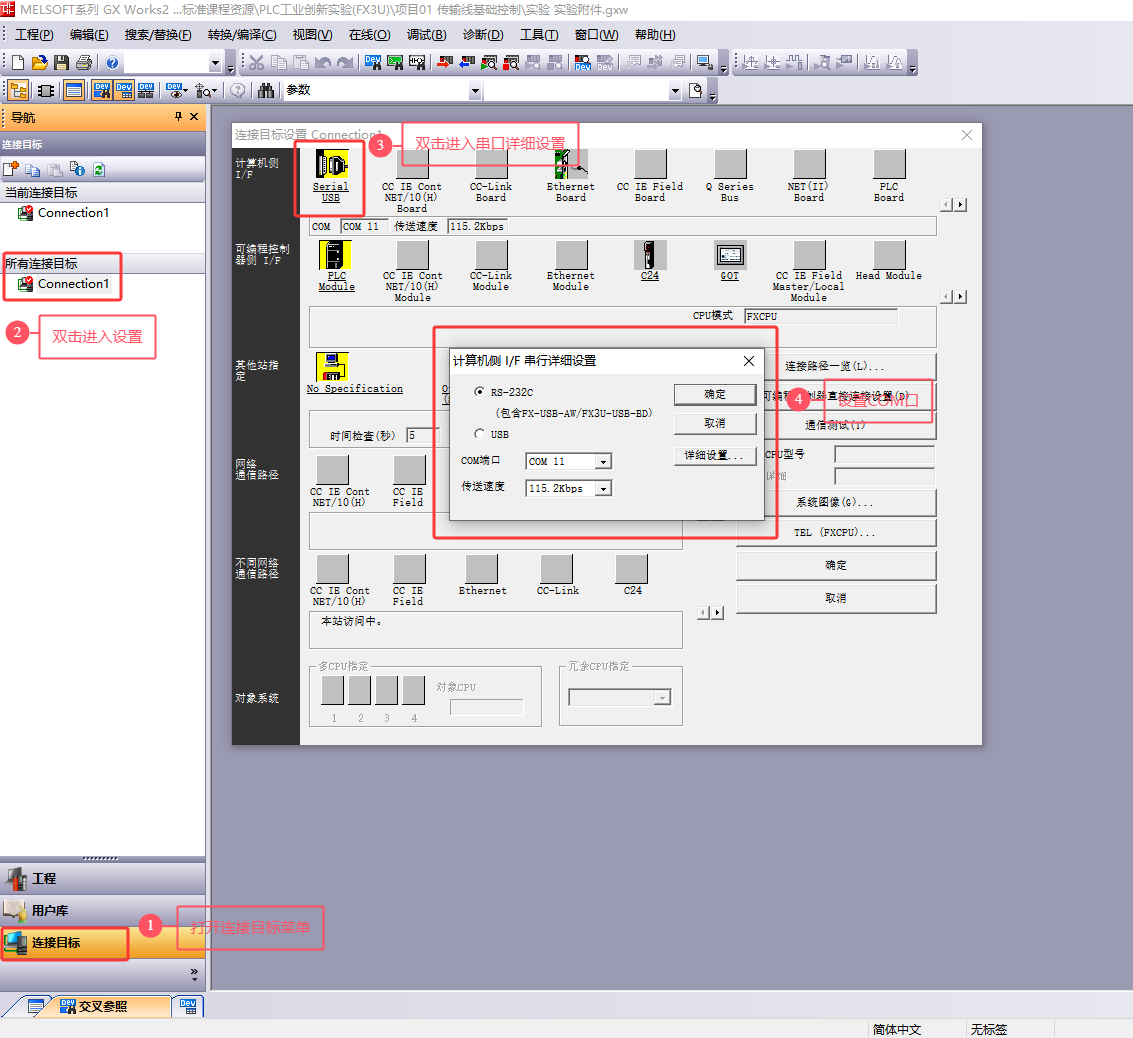Screen dimensions: 1133x1038
Task: Click the Write to PLC red arrow icon
Action: 445,63
